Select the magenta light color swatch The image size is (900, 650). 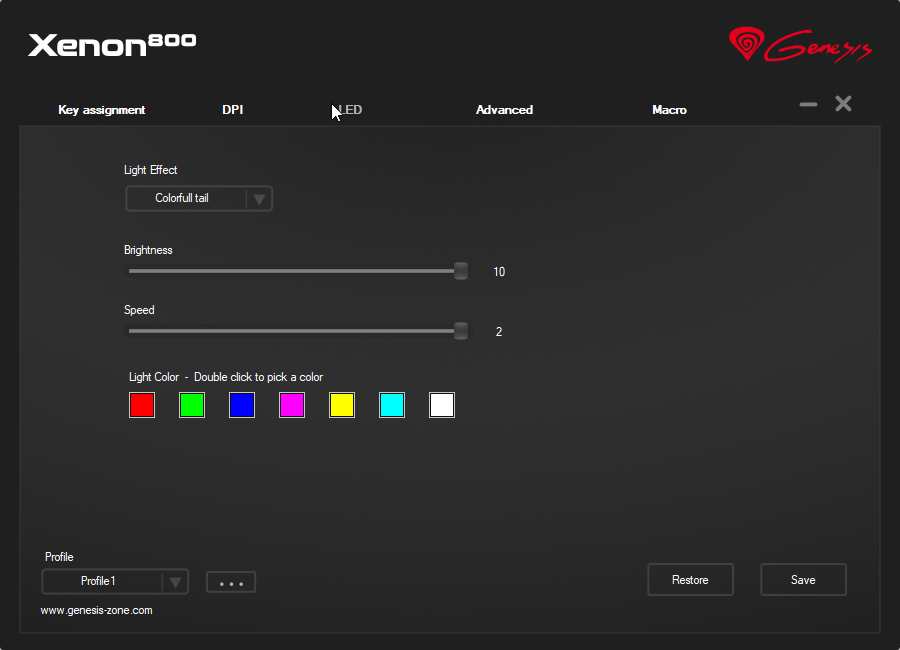[292, 405]
